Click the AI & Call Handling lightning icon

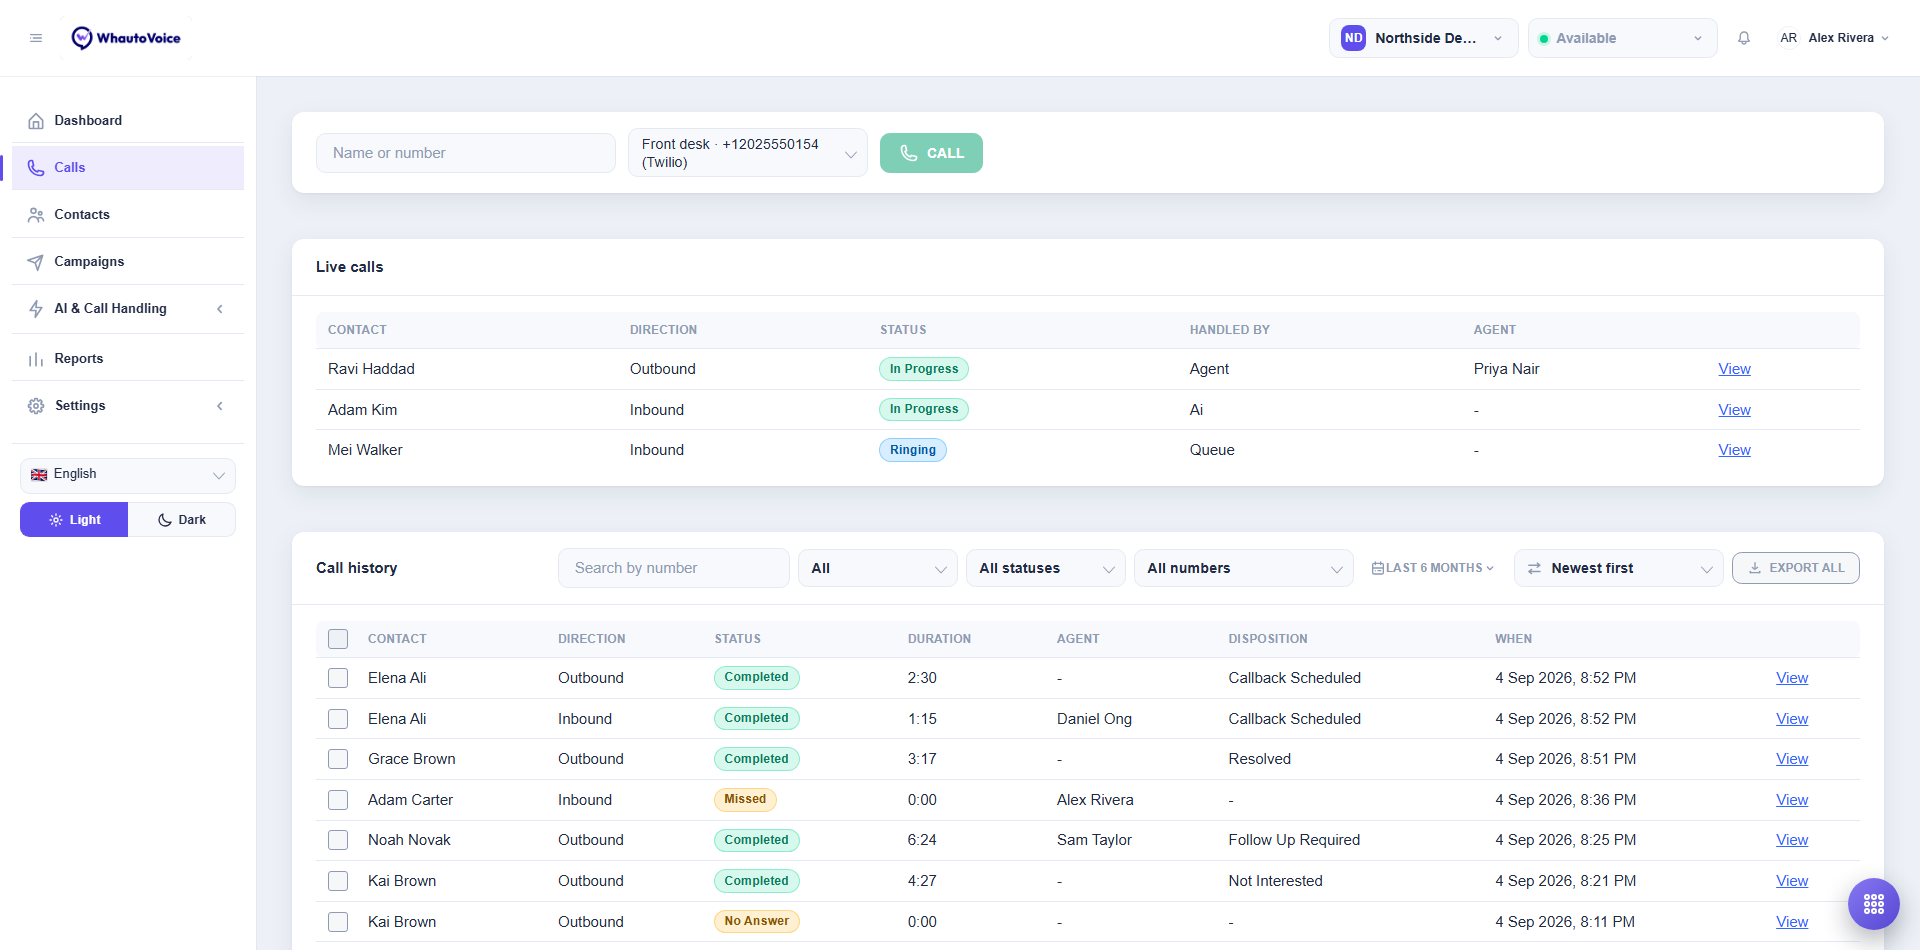pyautogui.click(x=36, y=309)
